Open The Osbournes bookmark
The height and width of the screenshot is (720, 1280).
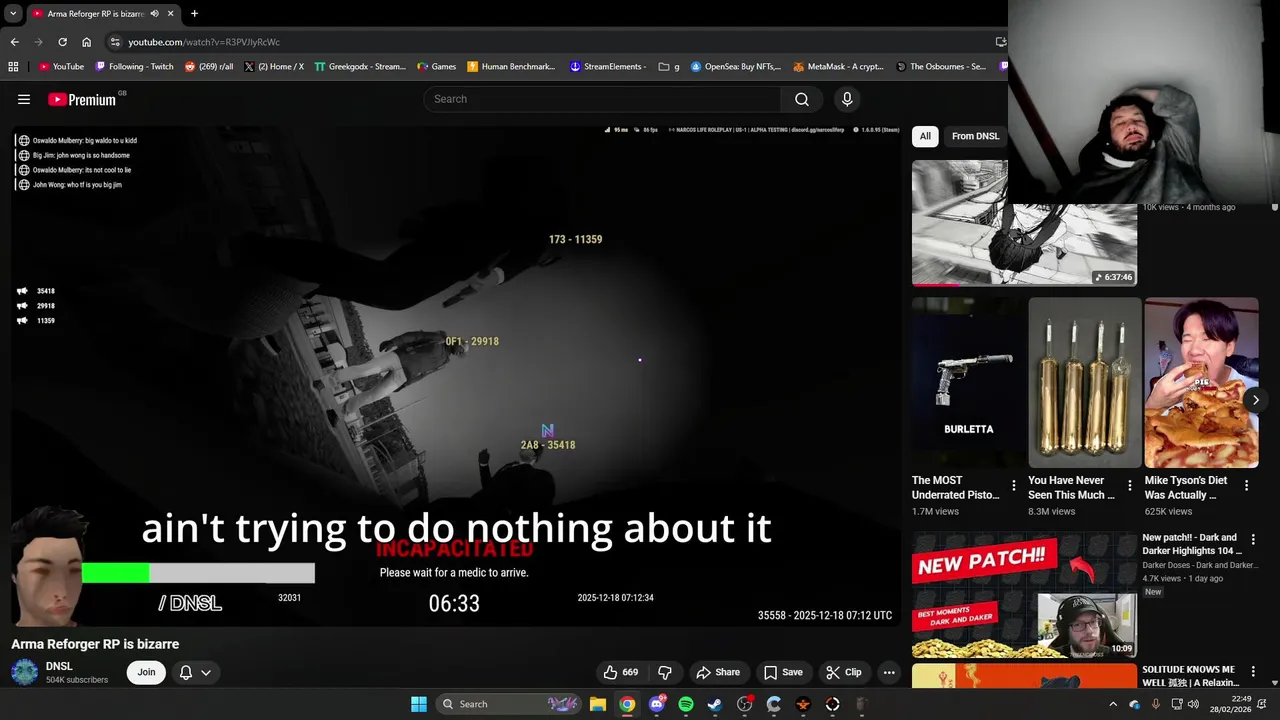(x=941, y=67)
